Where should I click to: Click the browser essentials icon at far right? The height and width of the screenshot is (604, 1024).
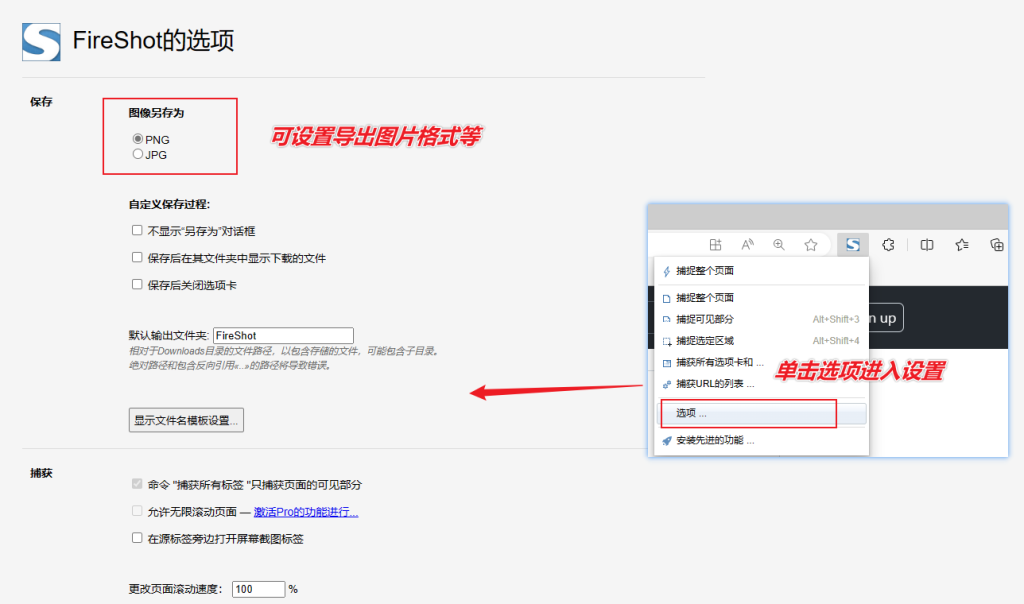tap(997, 244)
